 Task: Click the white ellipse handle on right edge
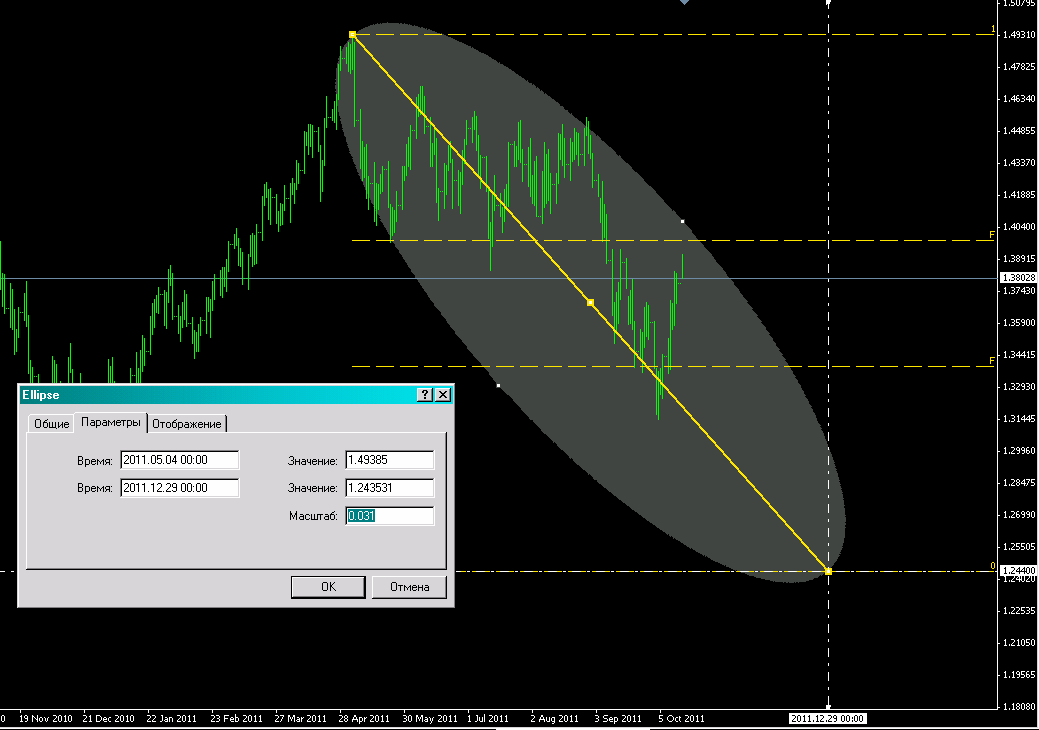pos(682,221)
